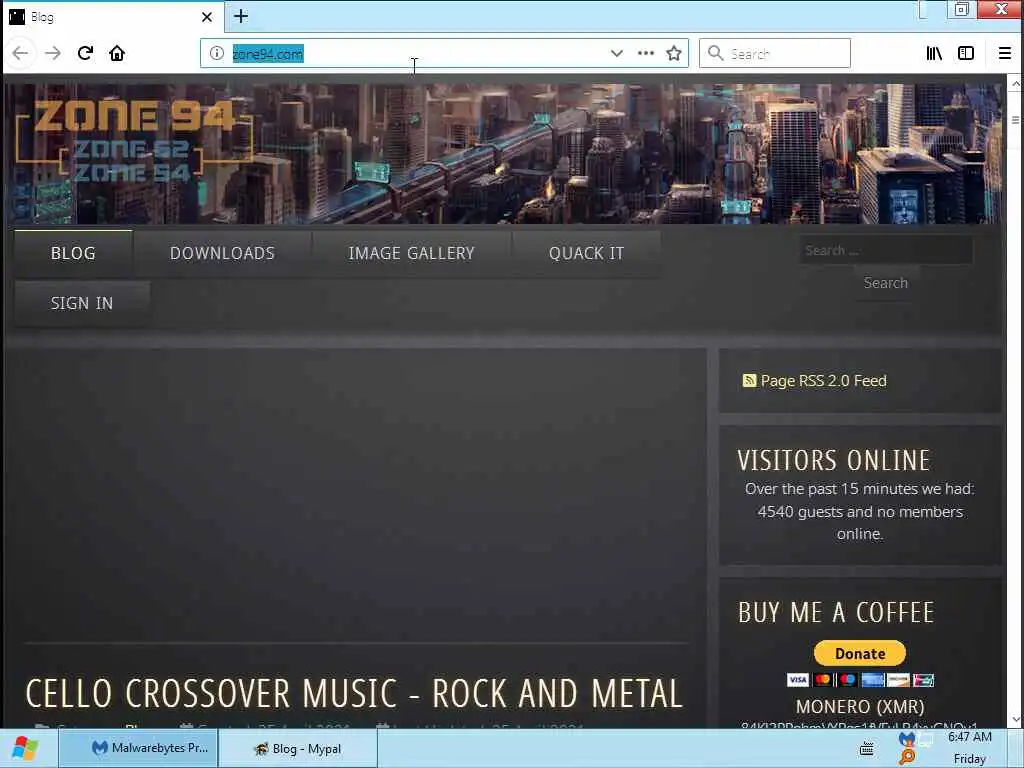View site information icon in address bar
The image size is (1024, 768).
coord(217,54)
